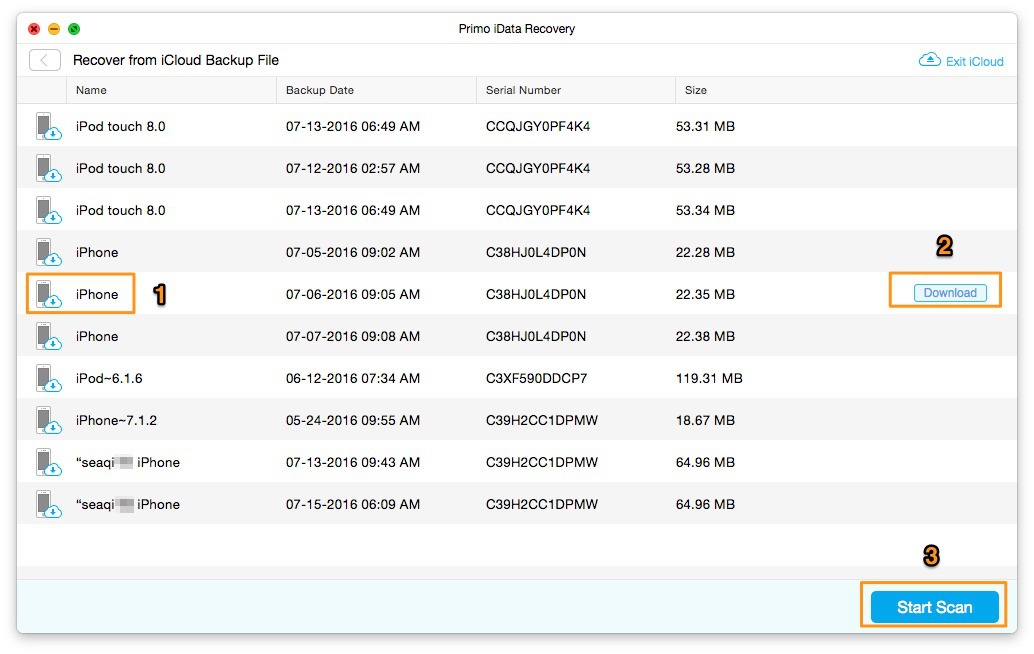
Task: Click the Exit iCloud cloud icon
Action: click(x=930, y=60)
